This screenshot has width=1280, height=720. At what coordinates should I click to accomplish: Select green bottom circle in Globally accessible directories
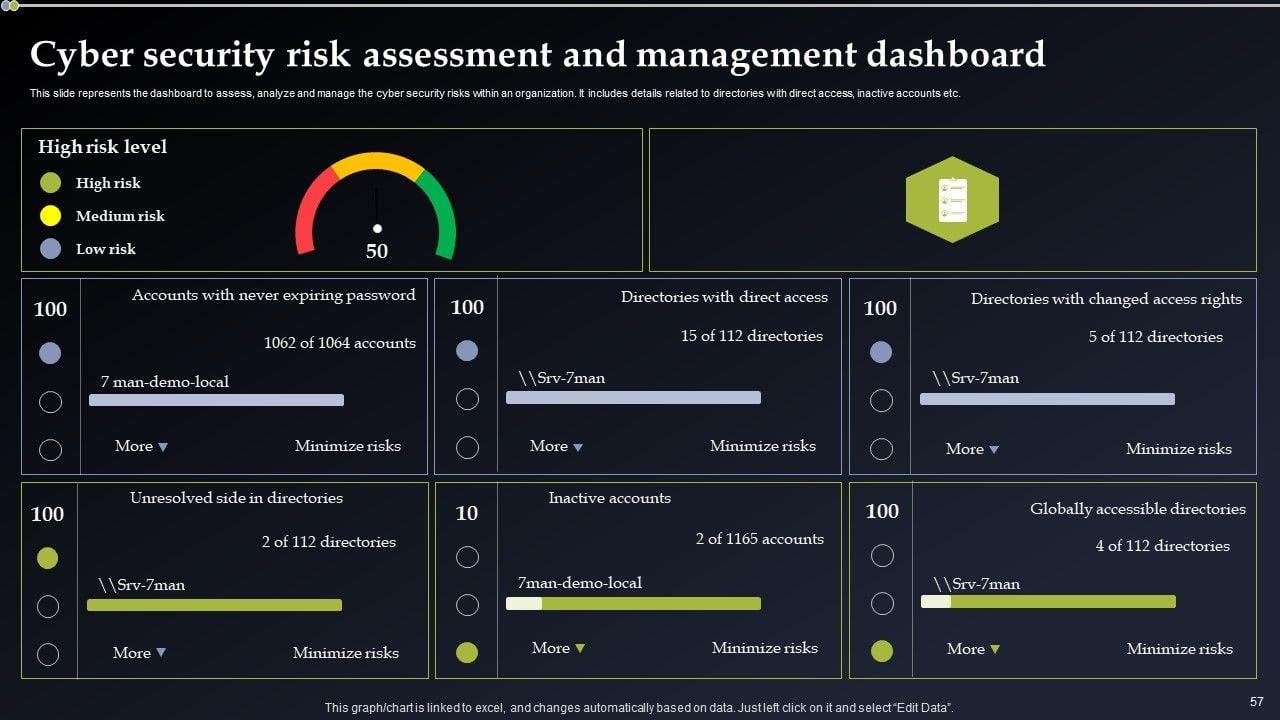[882, 651]
